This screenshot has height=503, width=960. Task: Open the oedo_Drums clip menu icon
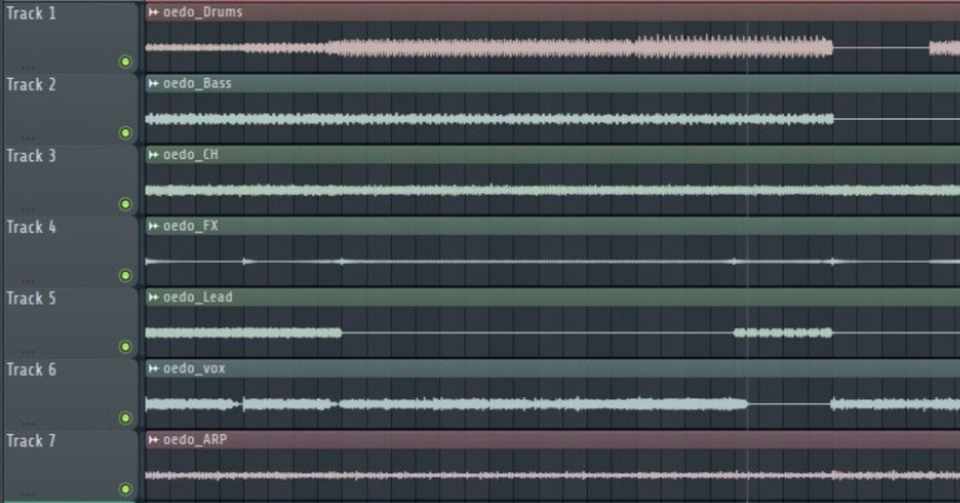pyautogui.click(x=153, y=12)
